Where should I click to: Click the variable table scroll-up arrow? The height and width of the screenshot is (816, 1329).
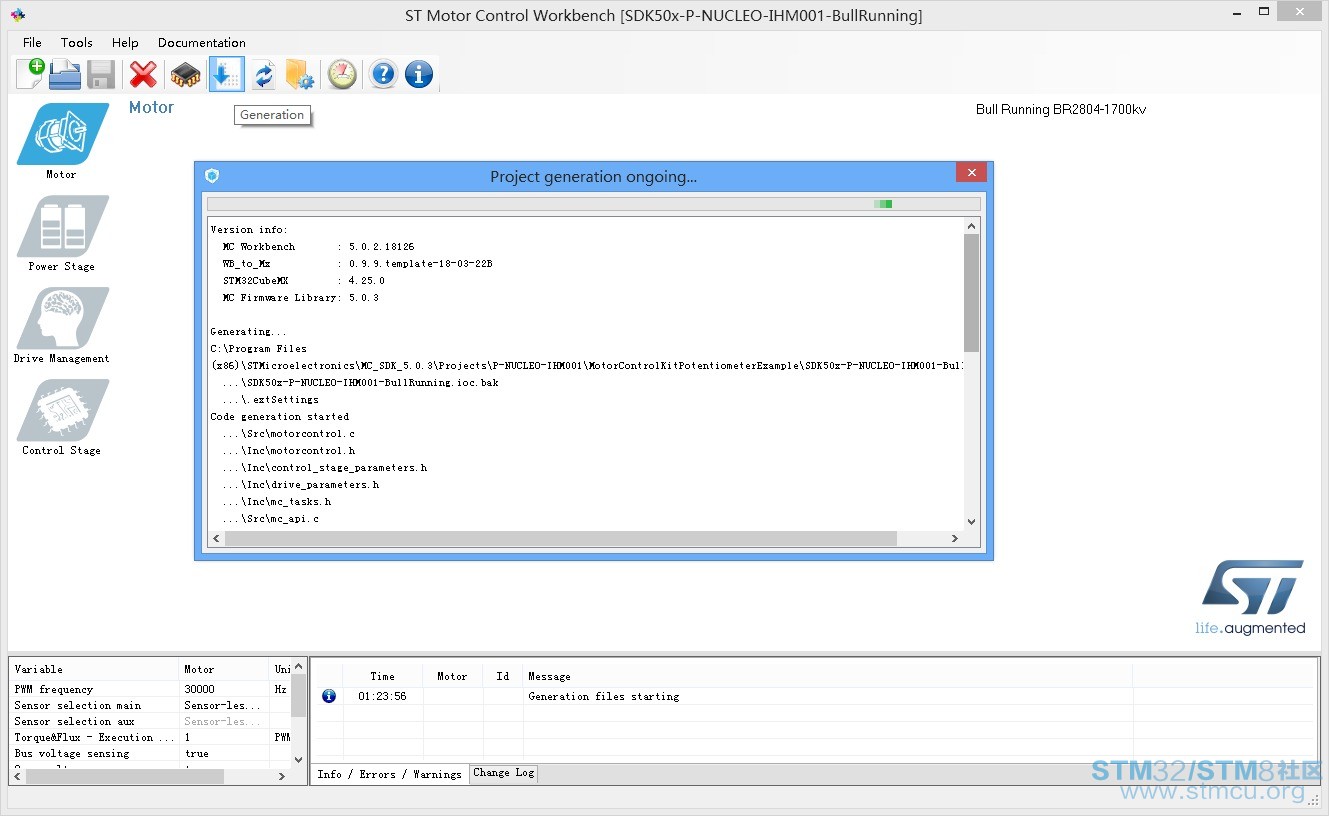click(299, 667)
